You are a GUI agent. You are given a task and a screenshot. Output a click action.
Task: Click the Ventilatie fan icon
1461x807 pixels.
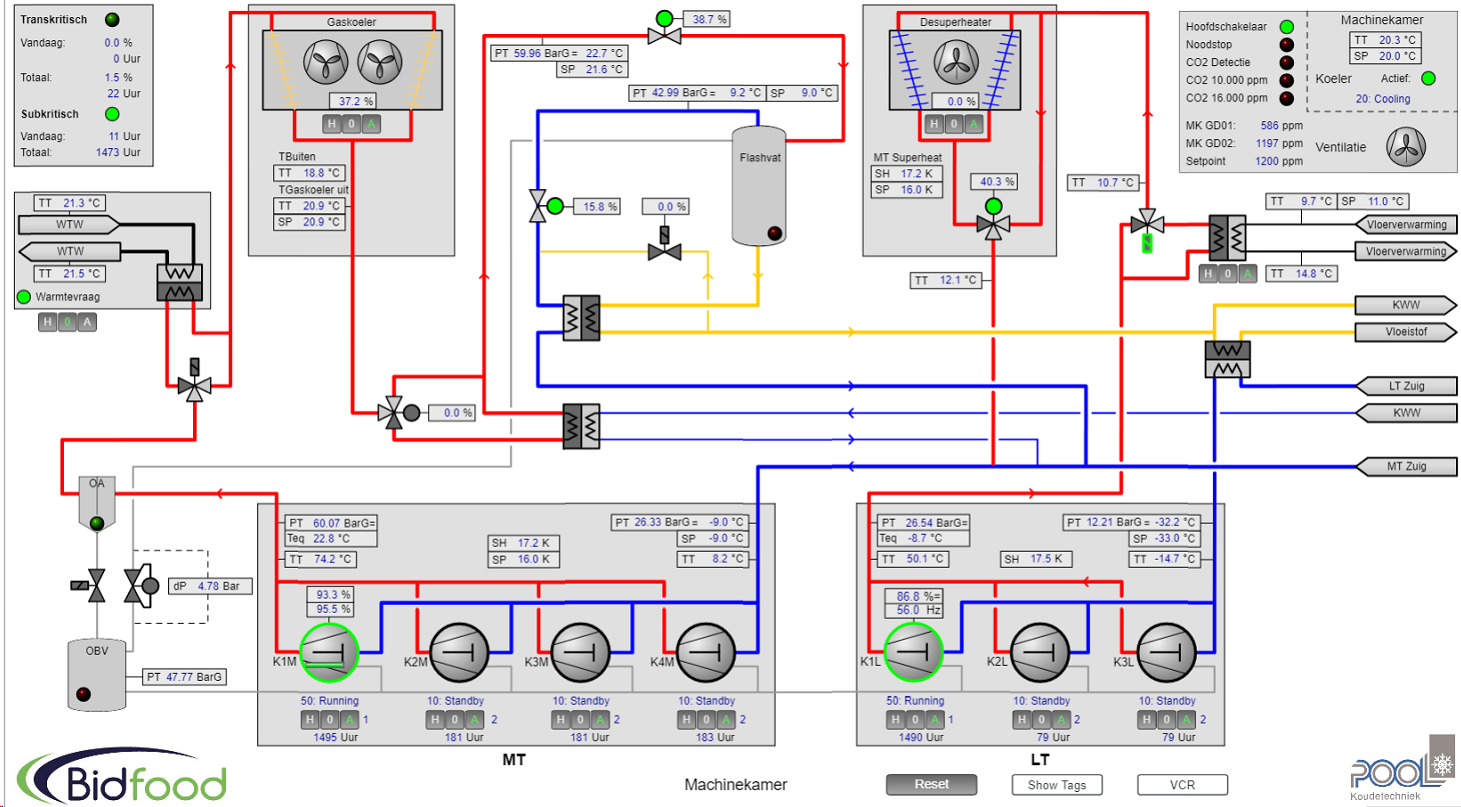pos(1405,146)
